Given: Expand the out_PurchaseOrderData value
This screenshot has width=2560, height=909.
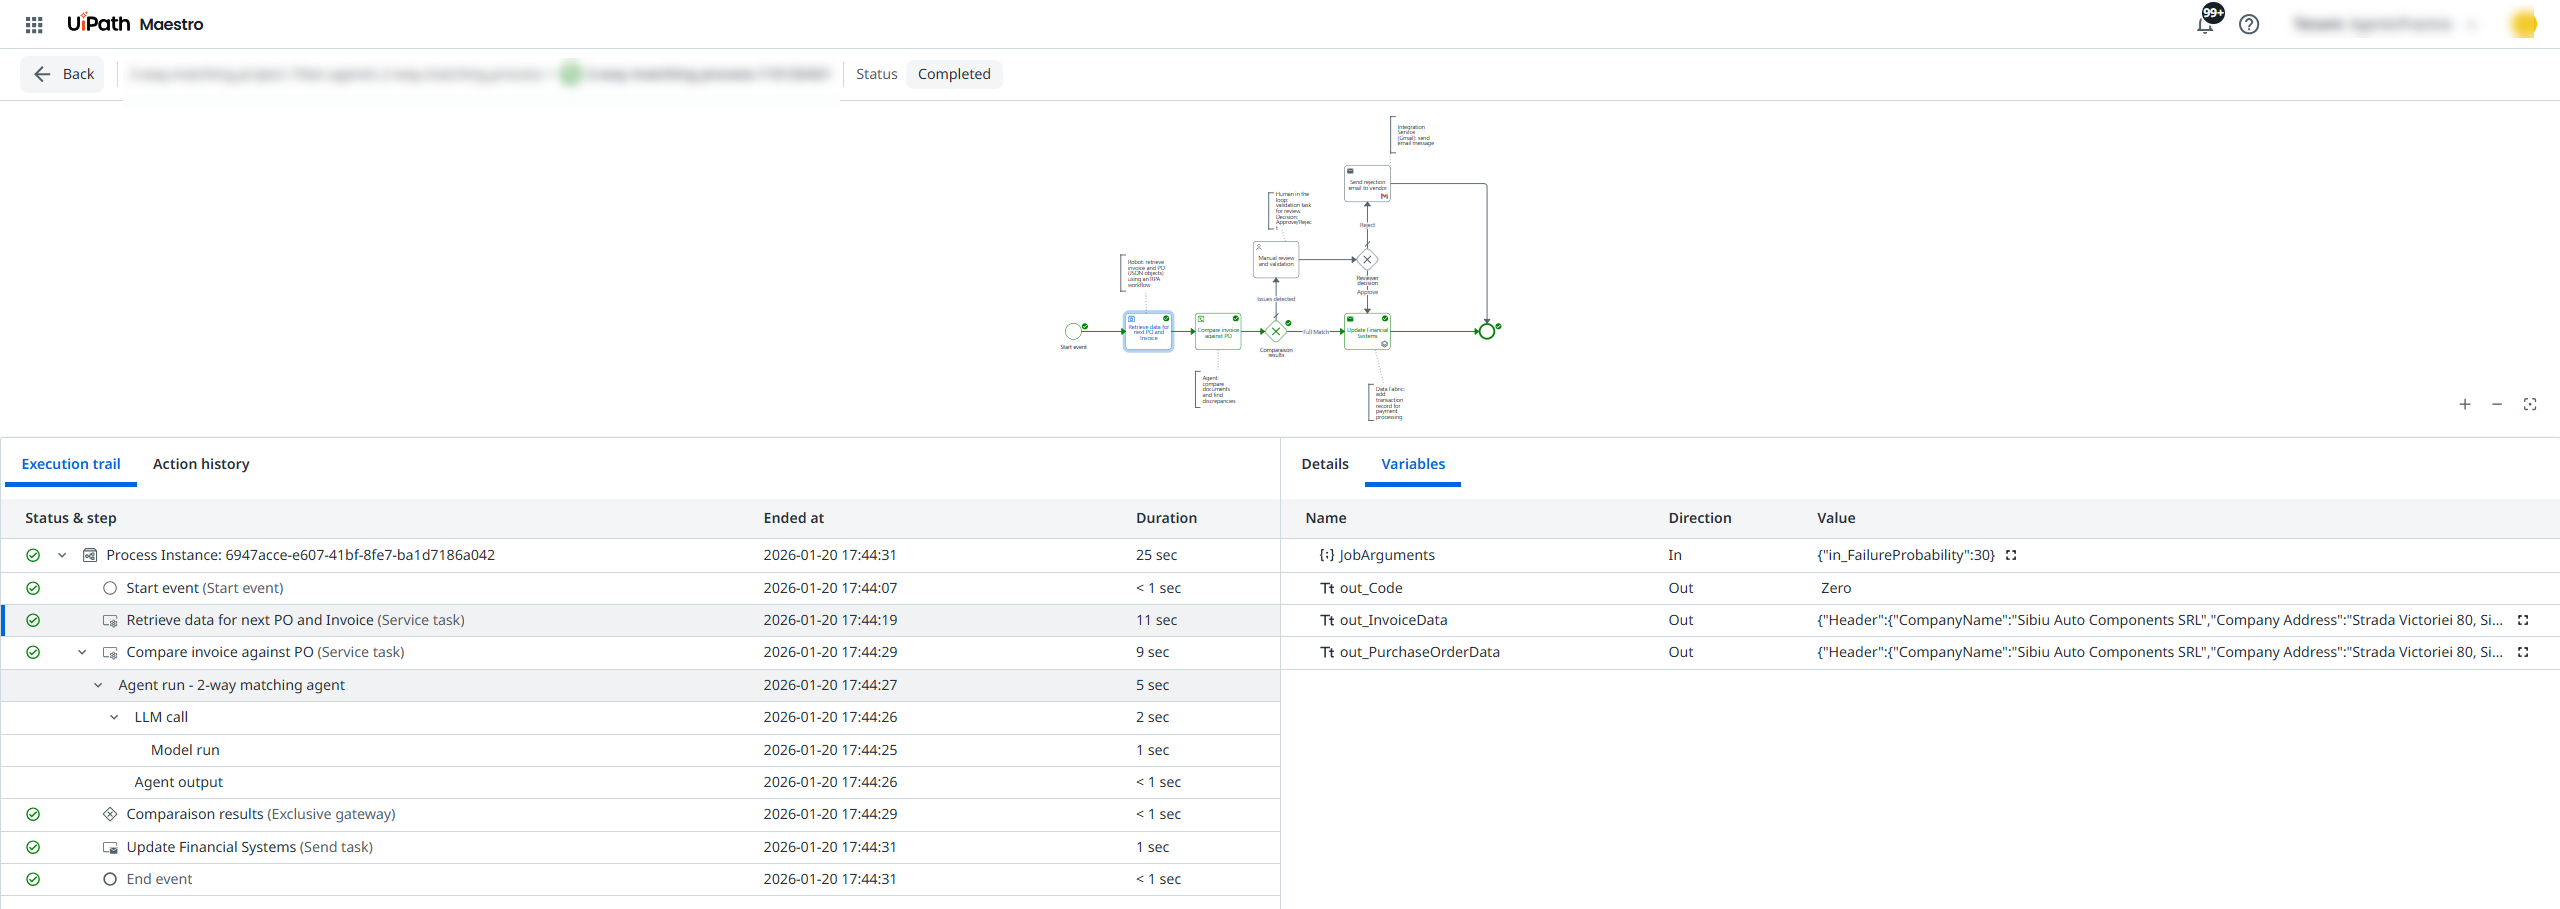Looking at the screenshot, I should 2523,652.
